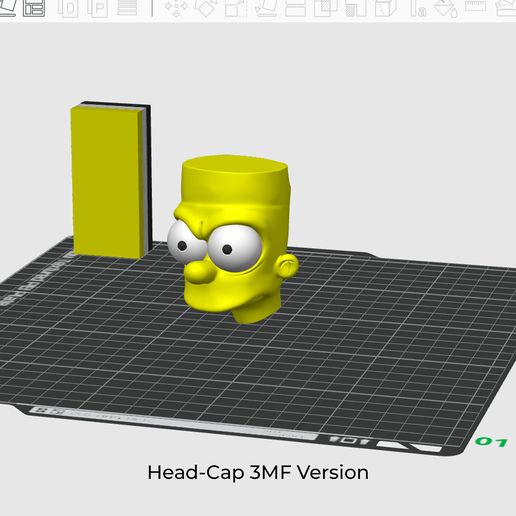Open the Text Shape tool
Image resolution: width=516 pixels, height=516 pixels.
pos(418,8)
